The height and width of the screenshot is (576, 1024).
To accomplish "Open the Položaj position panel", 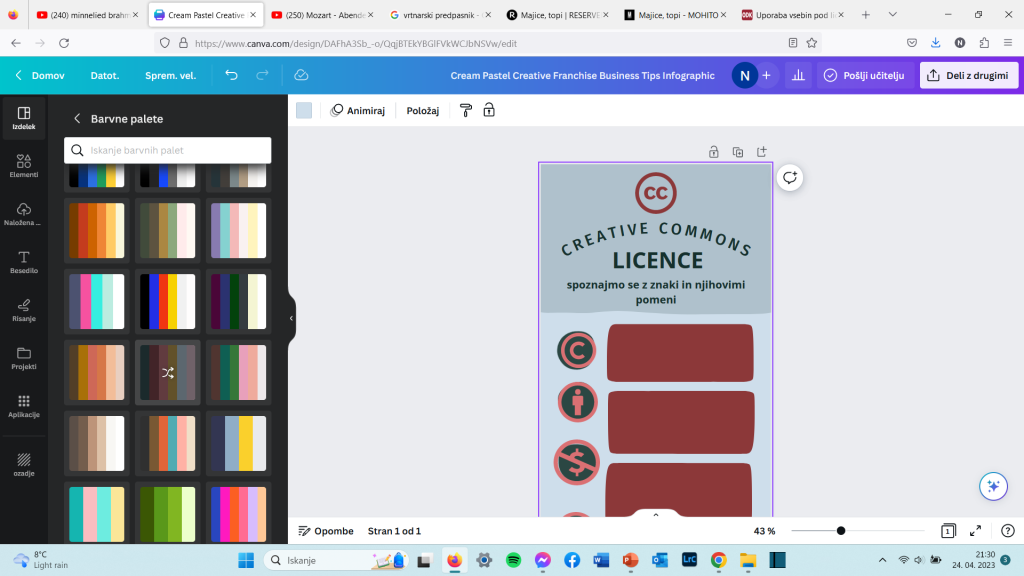I will (x=423, y=110).
